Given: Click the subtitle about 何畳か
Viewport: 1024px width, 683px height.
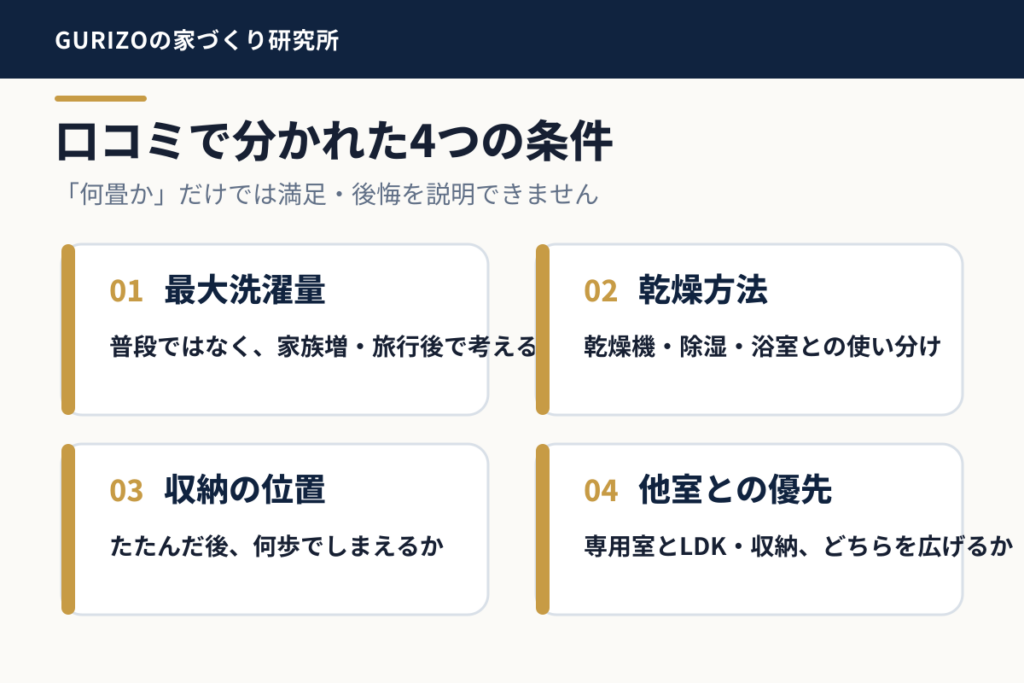Looking at the screenshot, I should 330,194.
